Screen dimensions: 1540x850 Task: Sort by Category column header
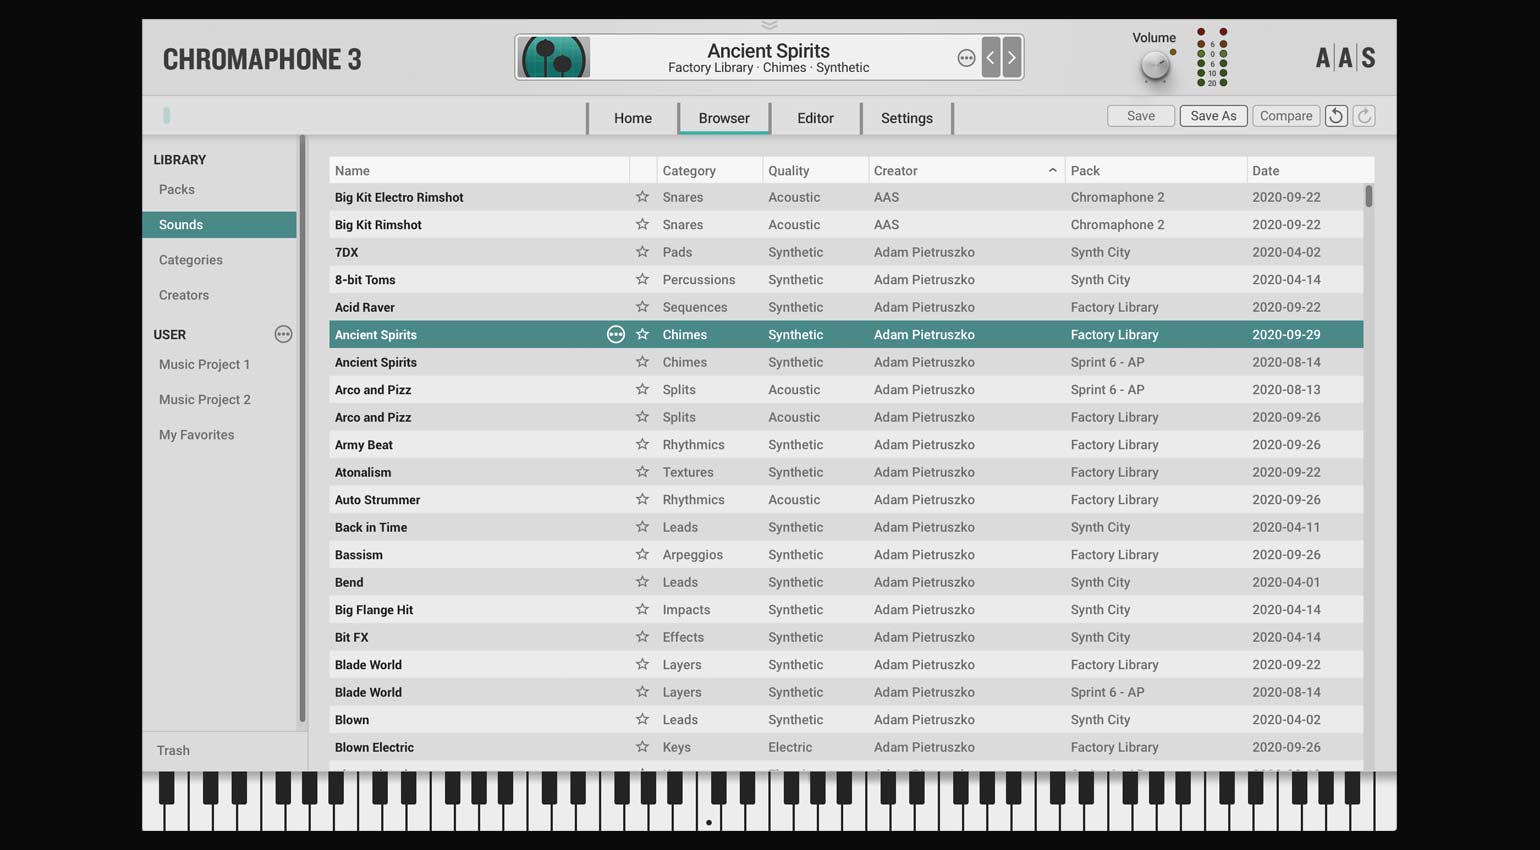coord(710,170)
